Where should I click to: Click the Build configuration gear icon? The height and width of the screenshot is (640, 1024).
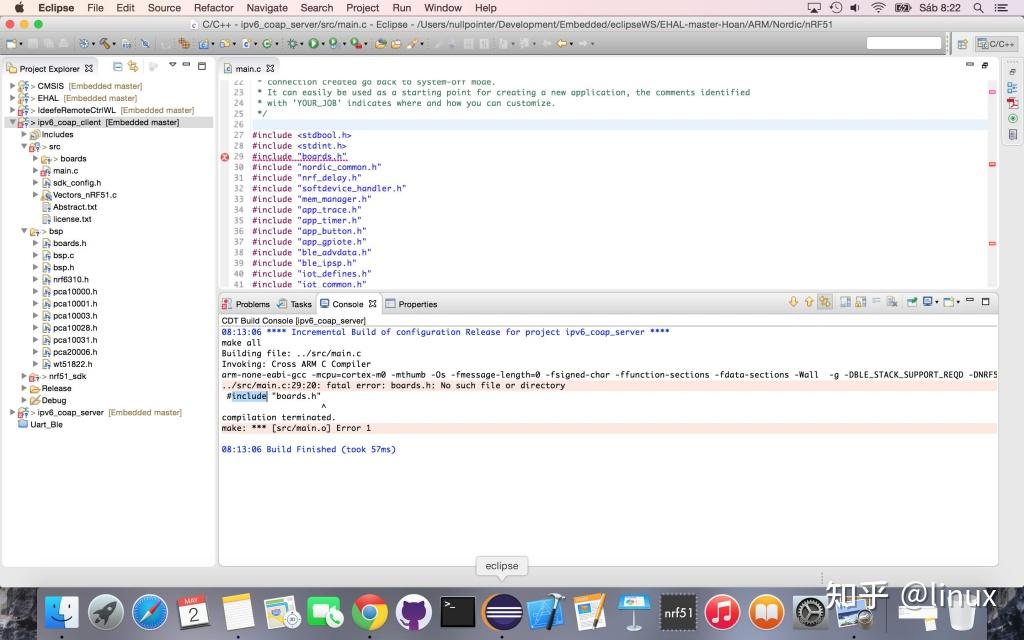(x=84, y=44)
